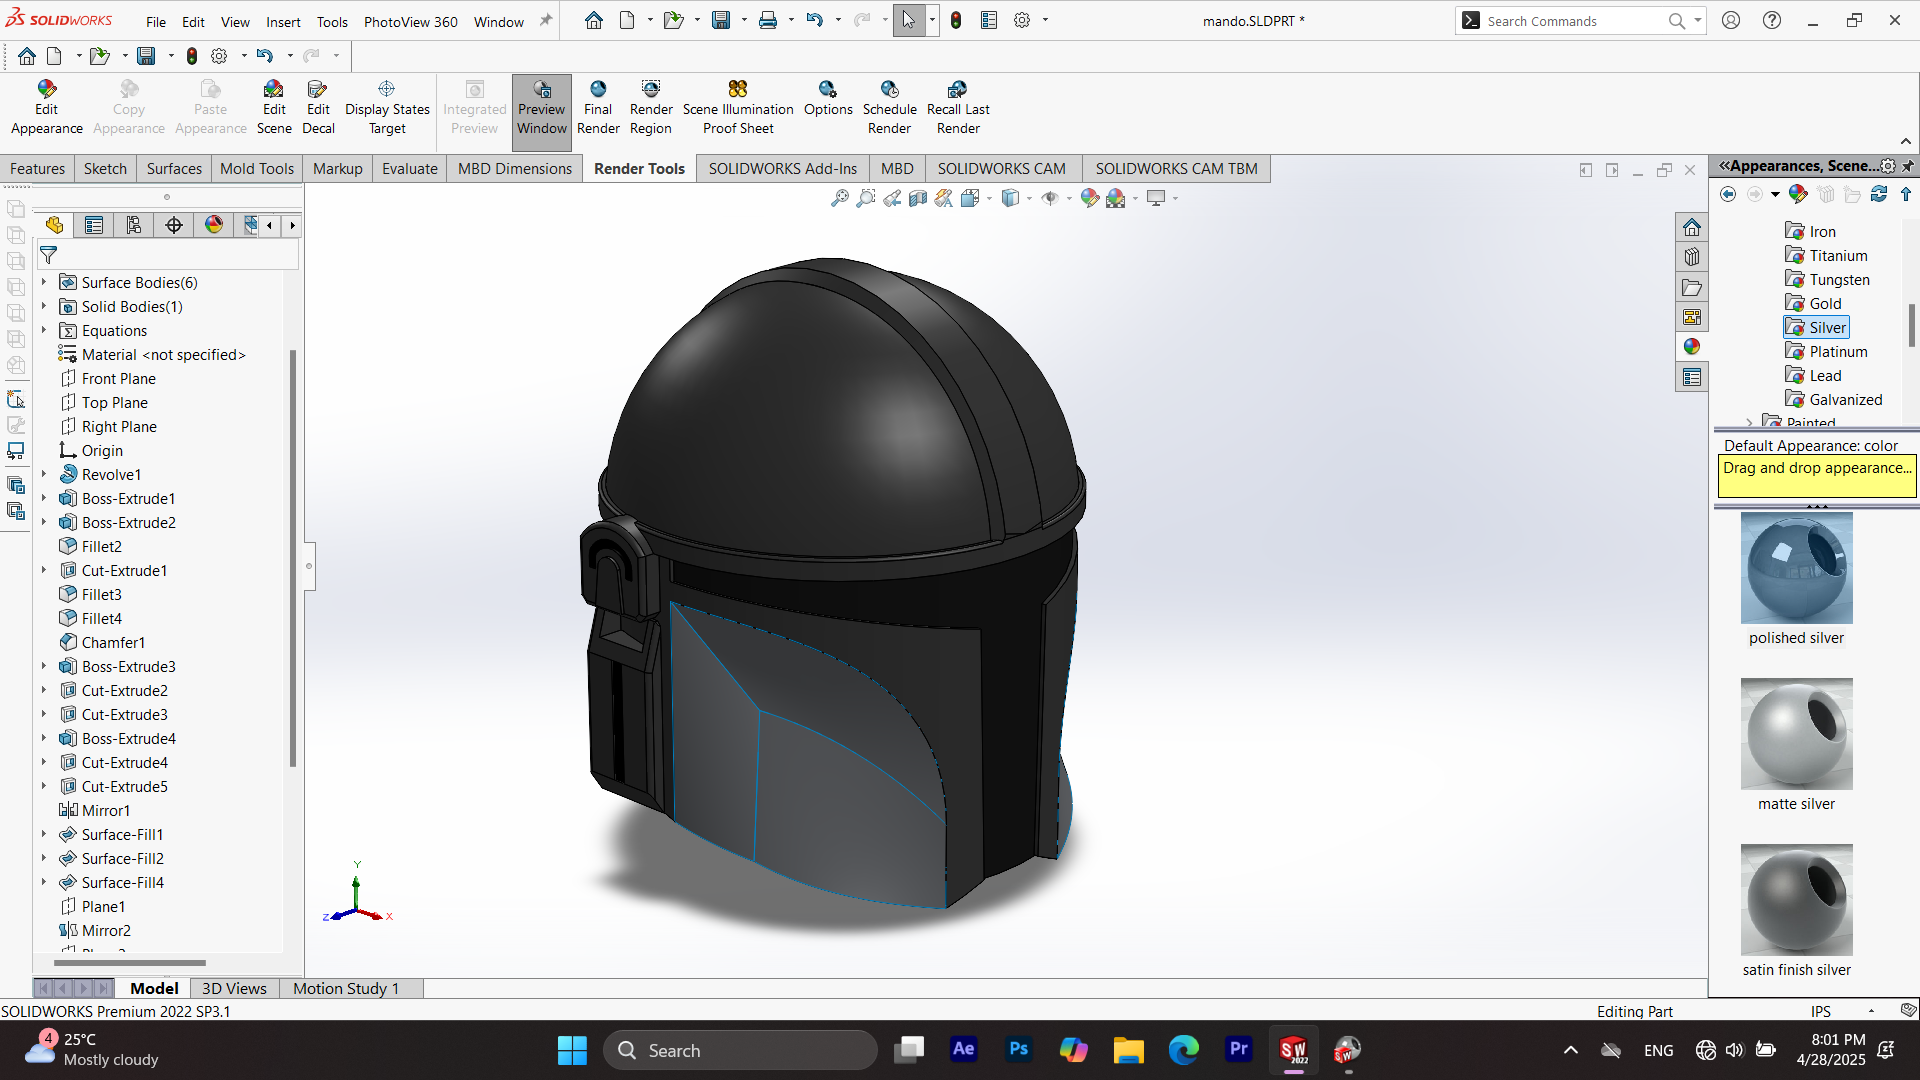The width and height of the screenshot is (1920, 1080).
Task: Expand Boss-Extrude1 feature
Action: tap(44, 499)
